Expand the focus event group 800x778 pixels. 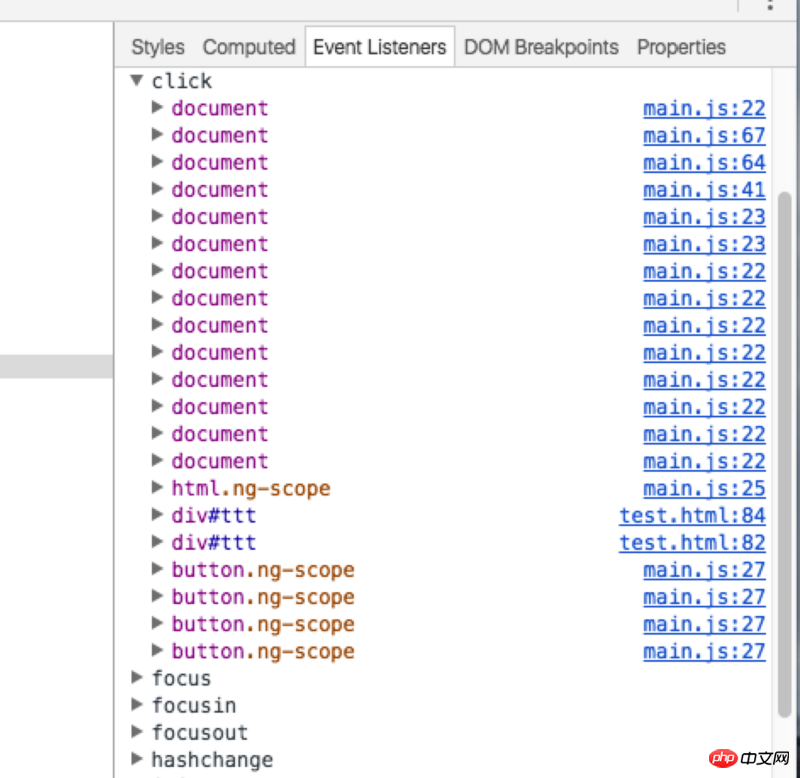(x=137, y=678)
